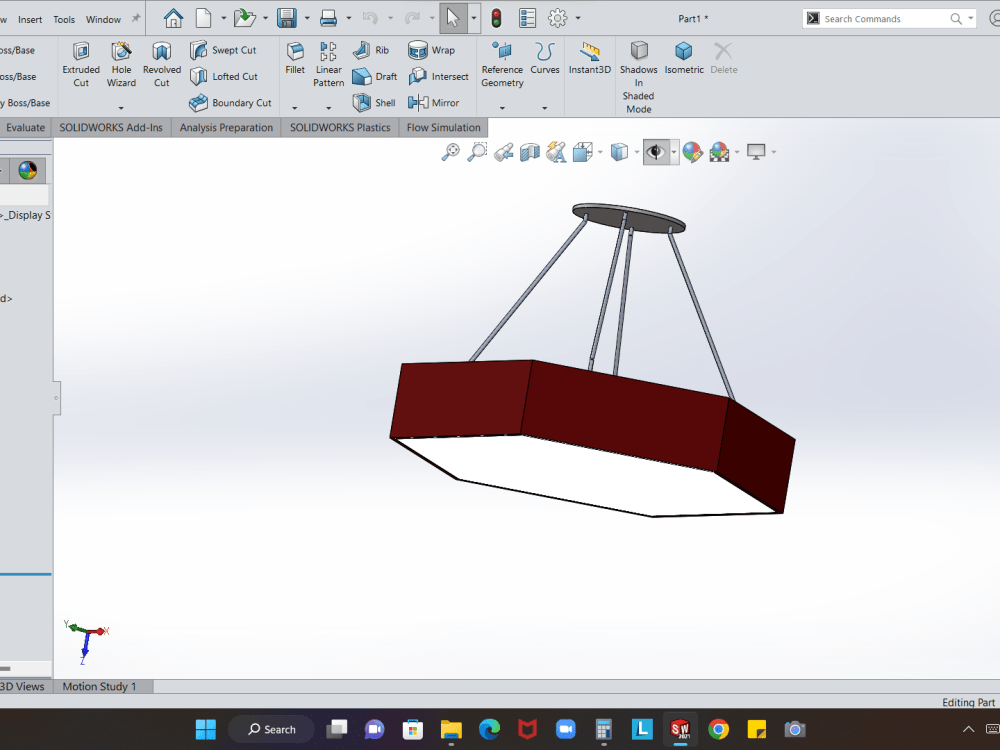Expand the Save button dropdown

pyautogui.click(x=306, y=17)
